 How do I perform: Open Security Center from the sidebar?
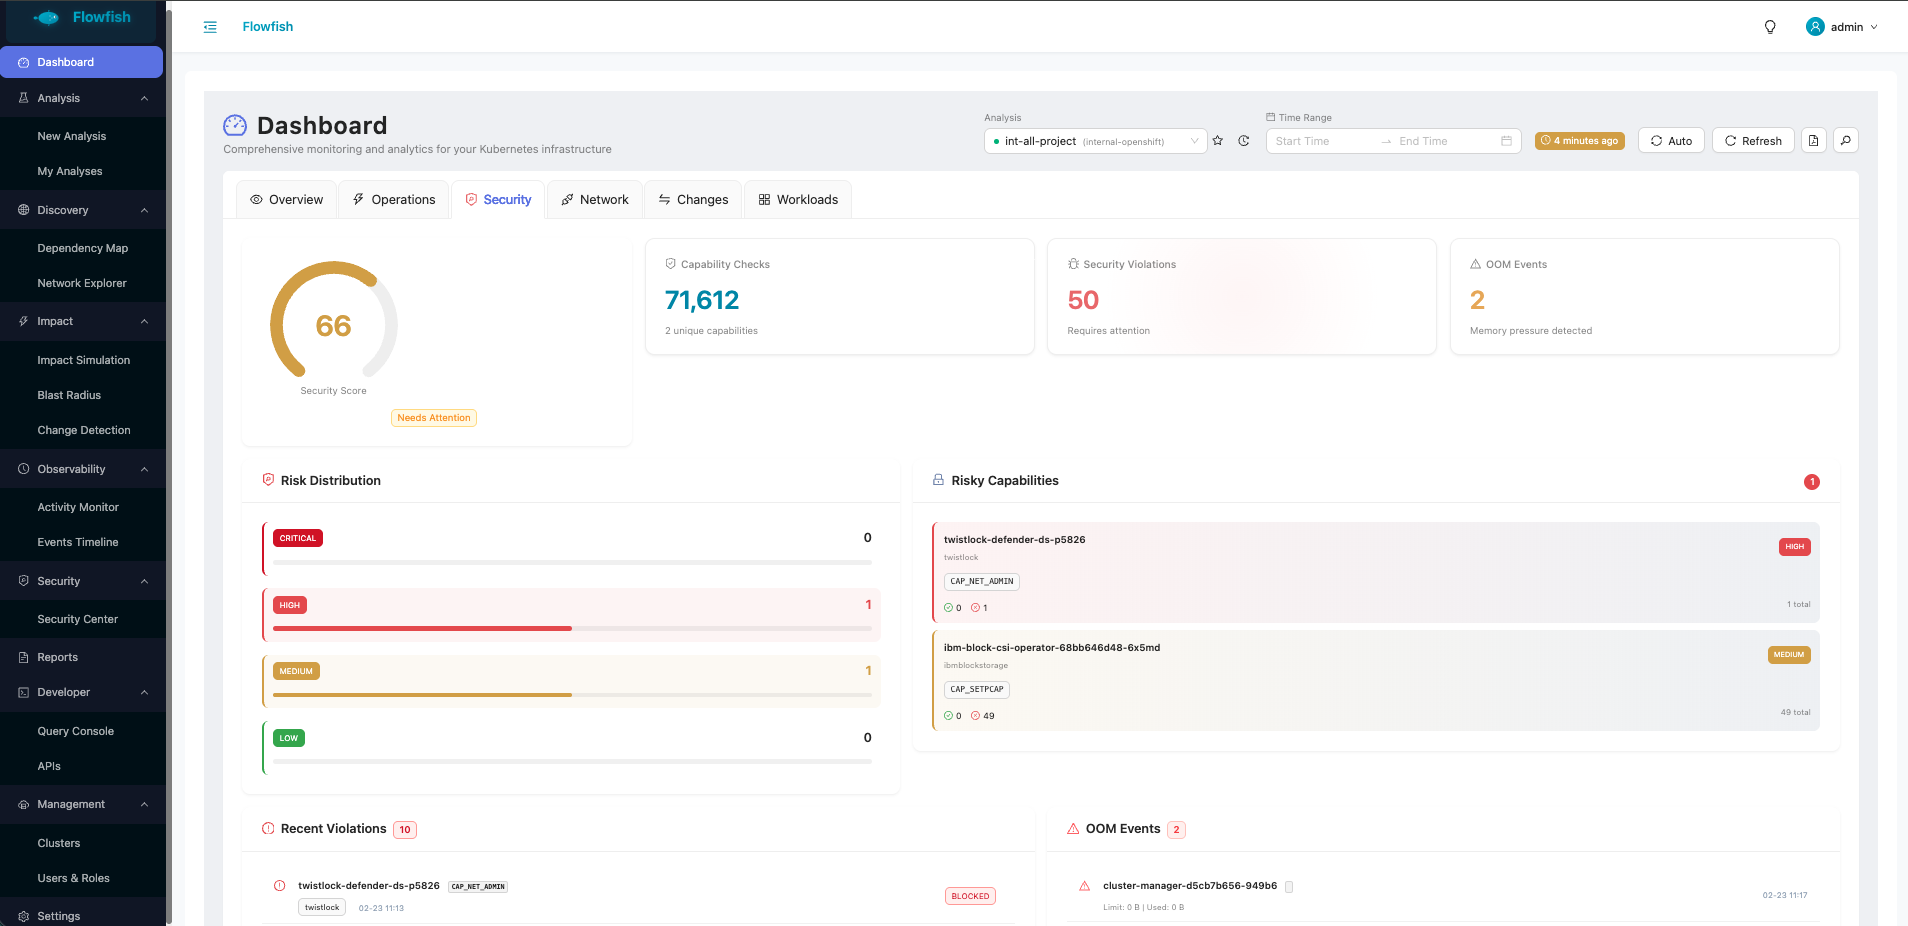click(x=78, y=619)
